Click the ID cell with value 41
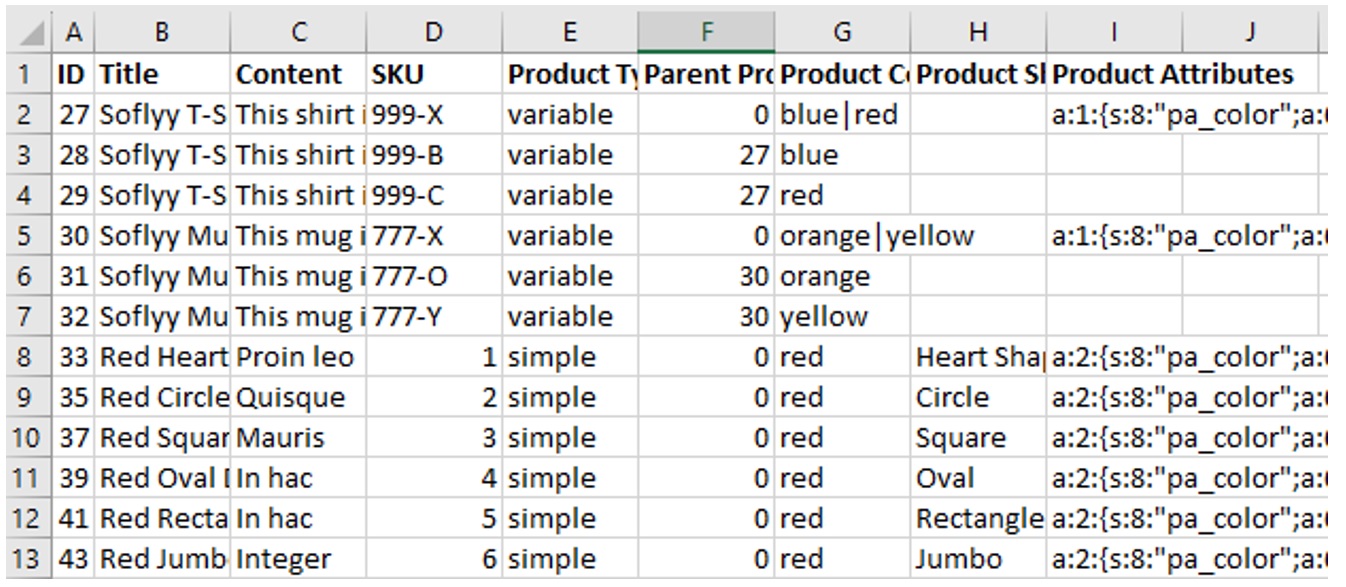Viewport: 1346px width, 587px height. coord(74,519)
